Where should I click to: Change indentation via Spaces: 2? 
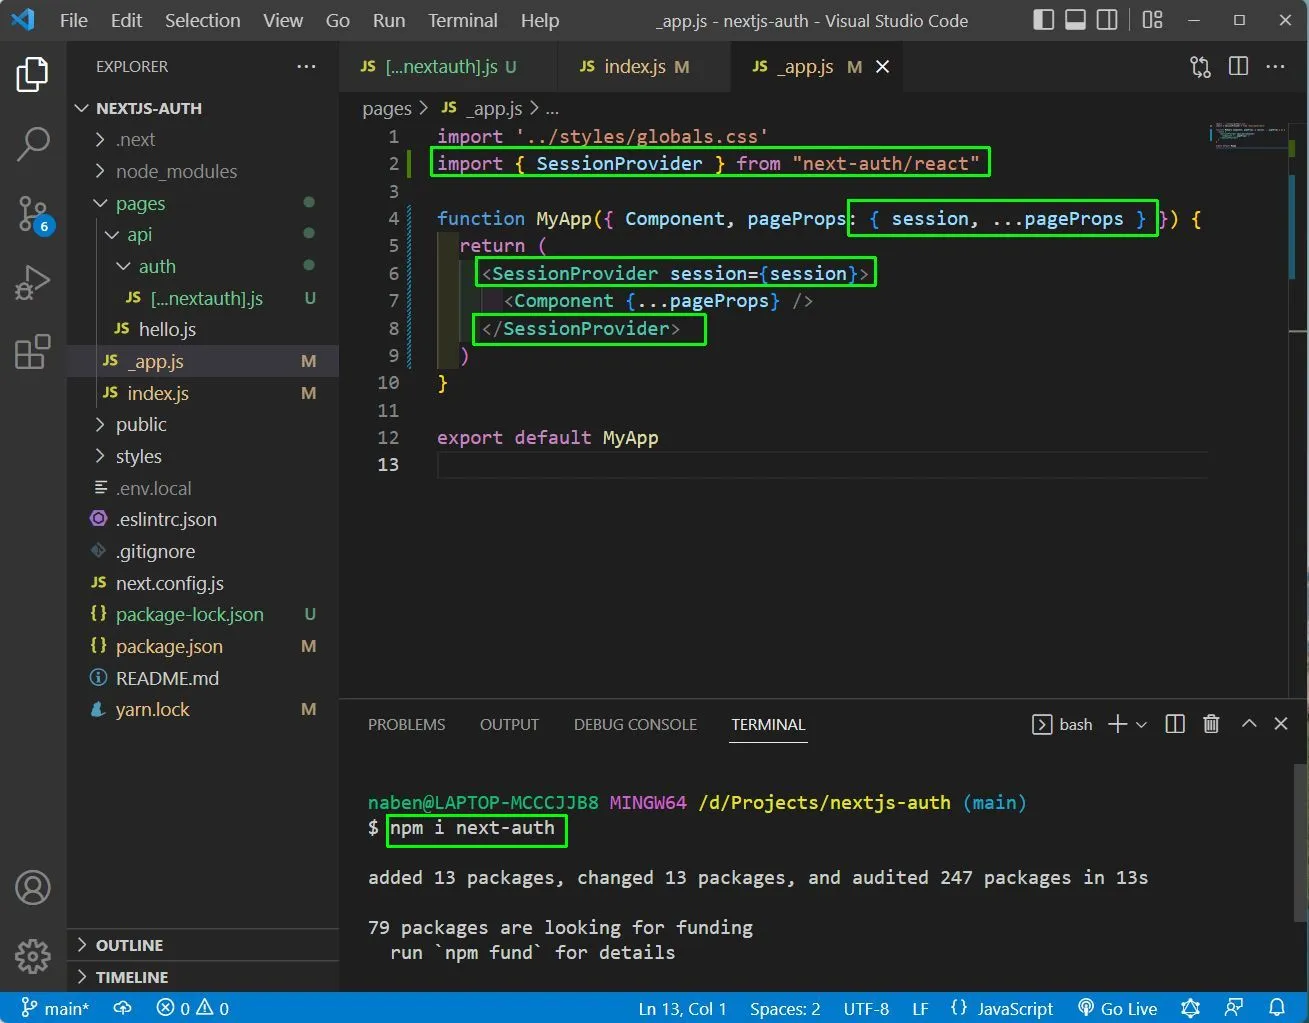785,1008
